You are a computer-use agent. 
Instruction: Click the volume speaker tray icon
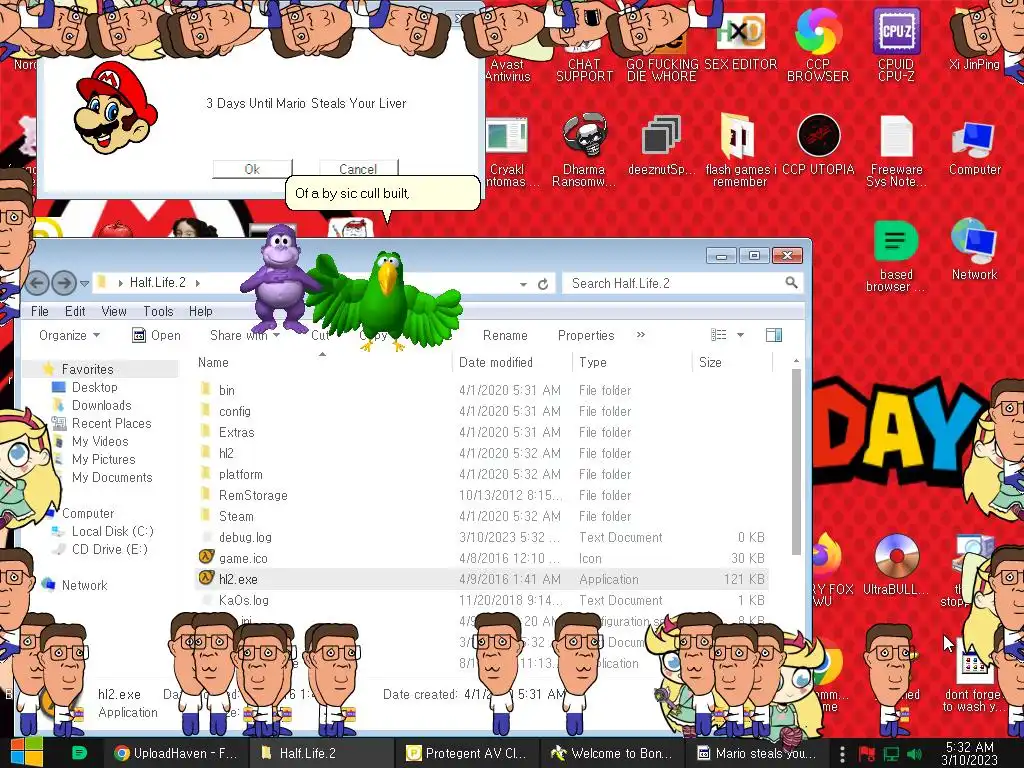914,754
